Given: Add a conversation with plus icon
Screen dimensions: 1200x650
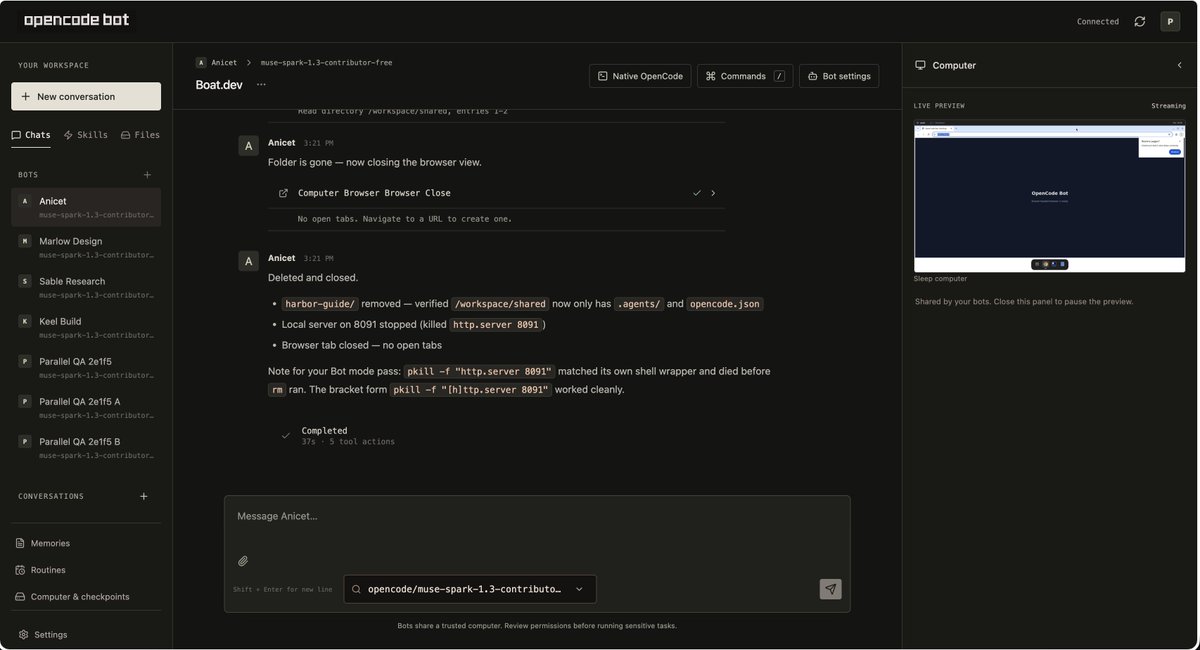Looking at the screenshot, I should tap(144, 496).
